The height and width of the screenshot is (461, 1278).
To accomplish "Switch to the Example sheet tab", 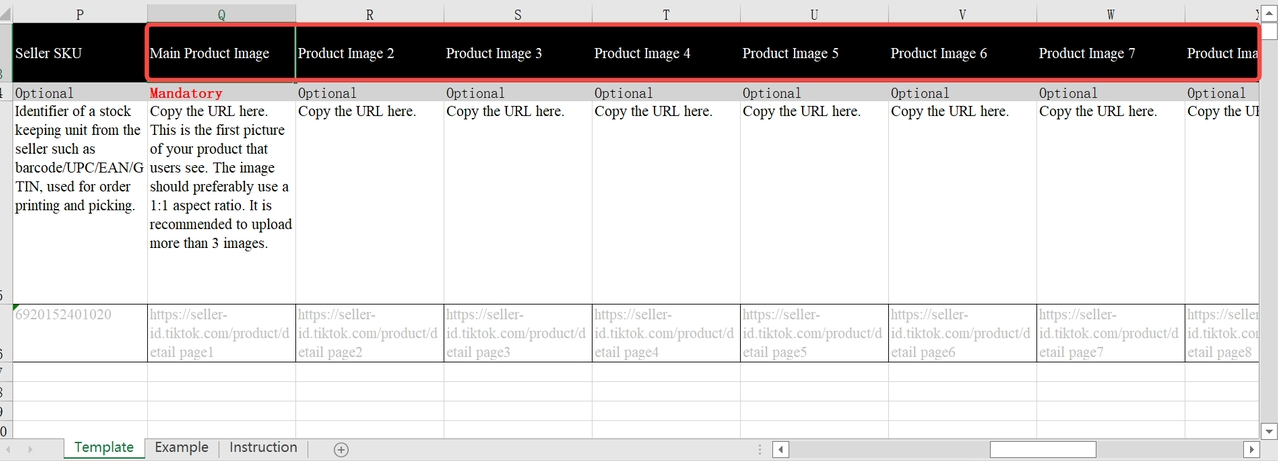I will click(182, 448).
